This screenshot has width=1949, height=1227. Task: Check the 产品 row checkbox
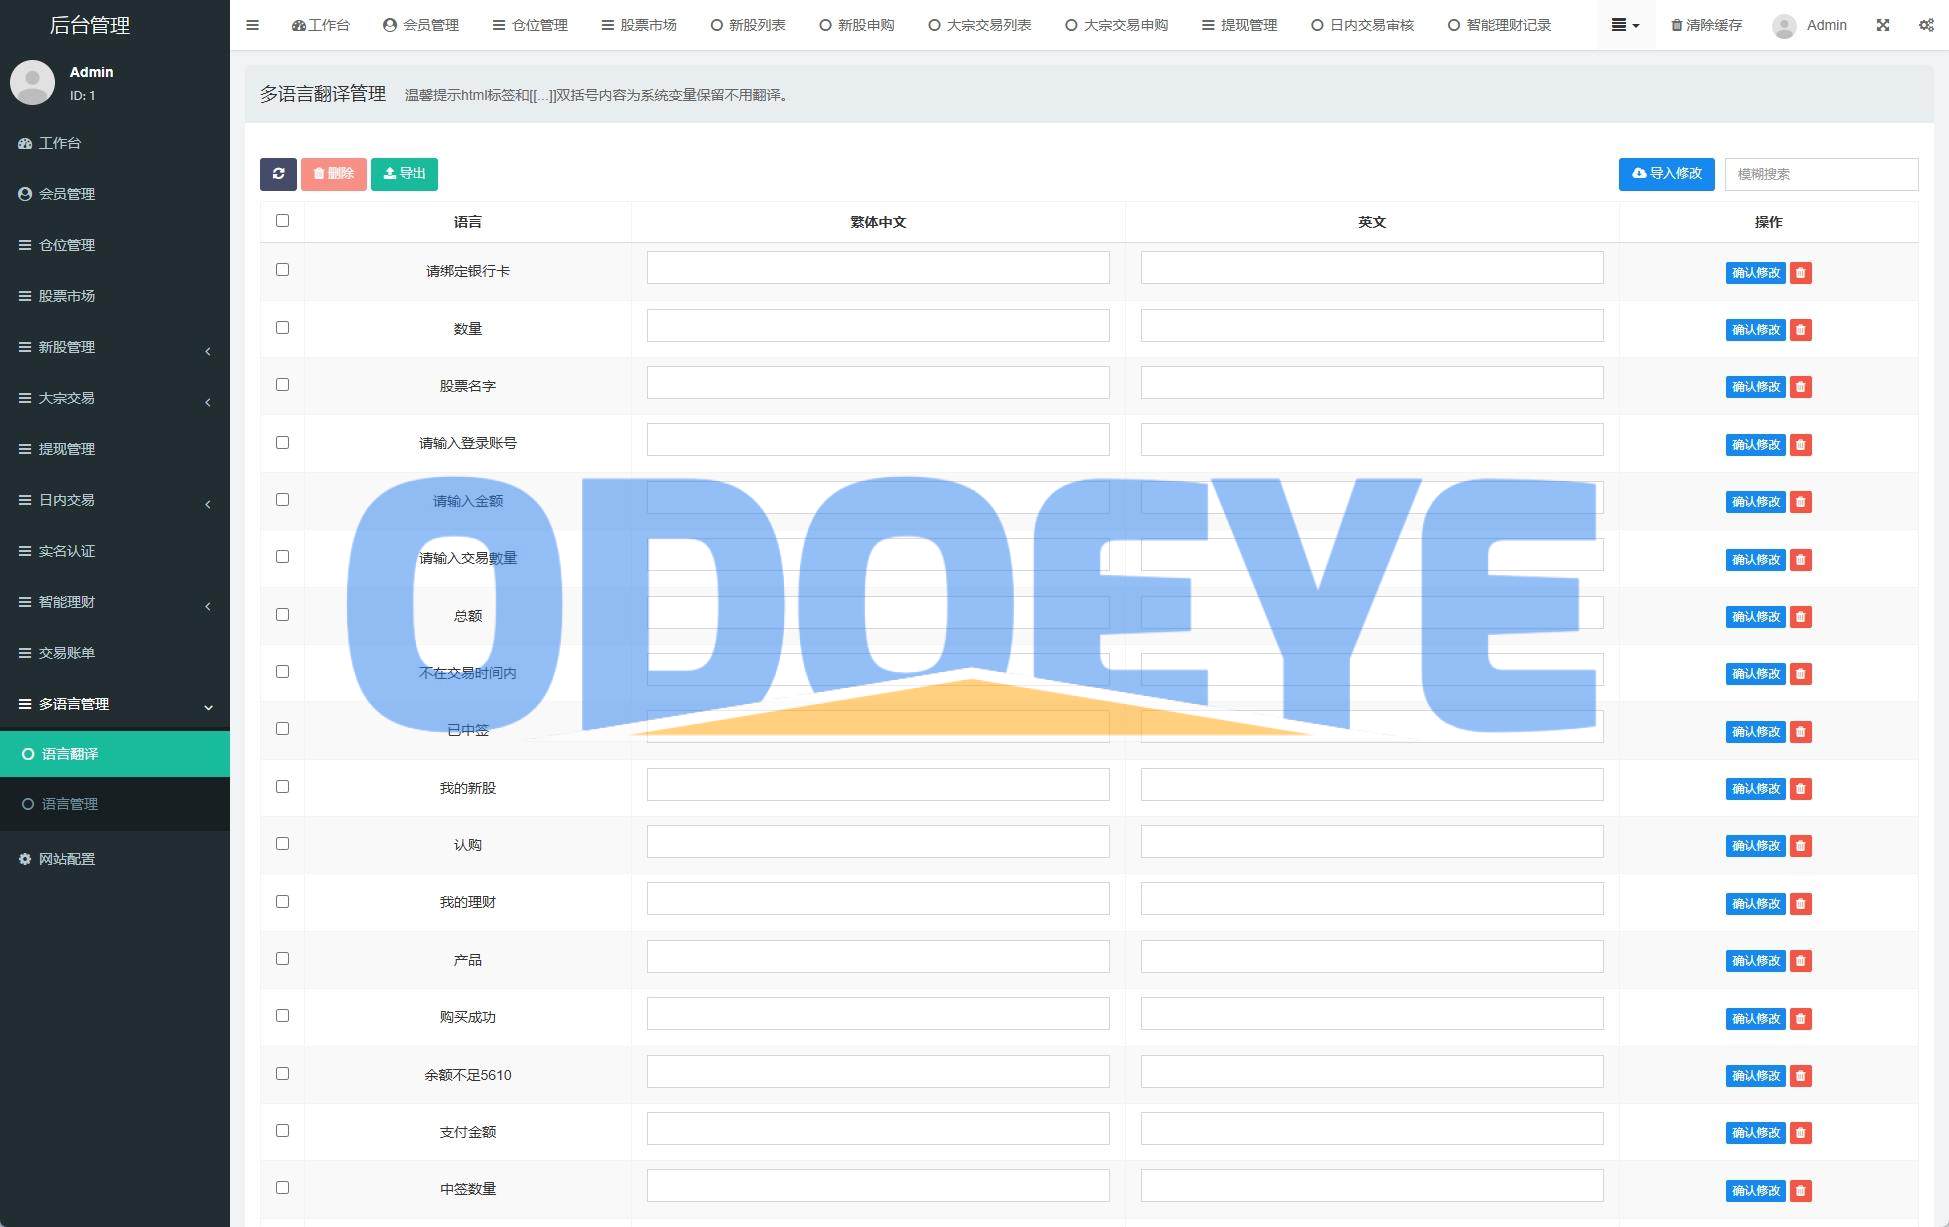[282, 958]
